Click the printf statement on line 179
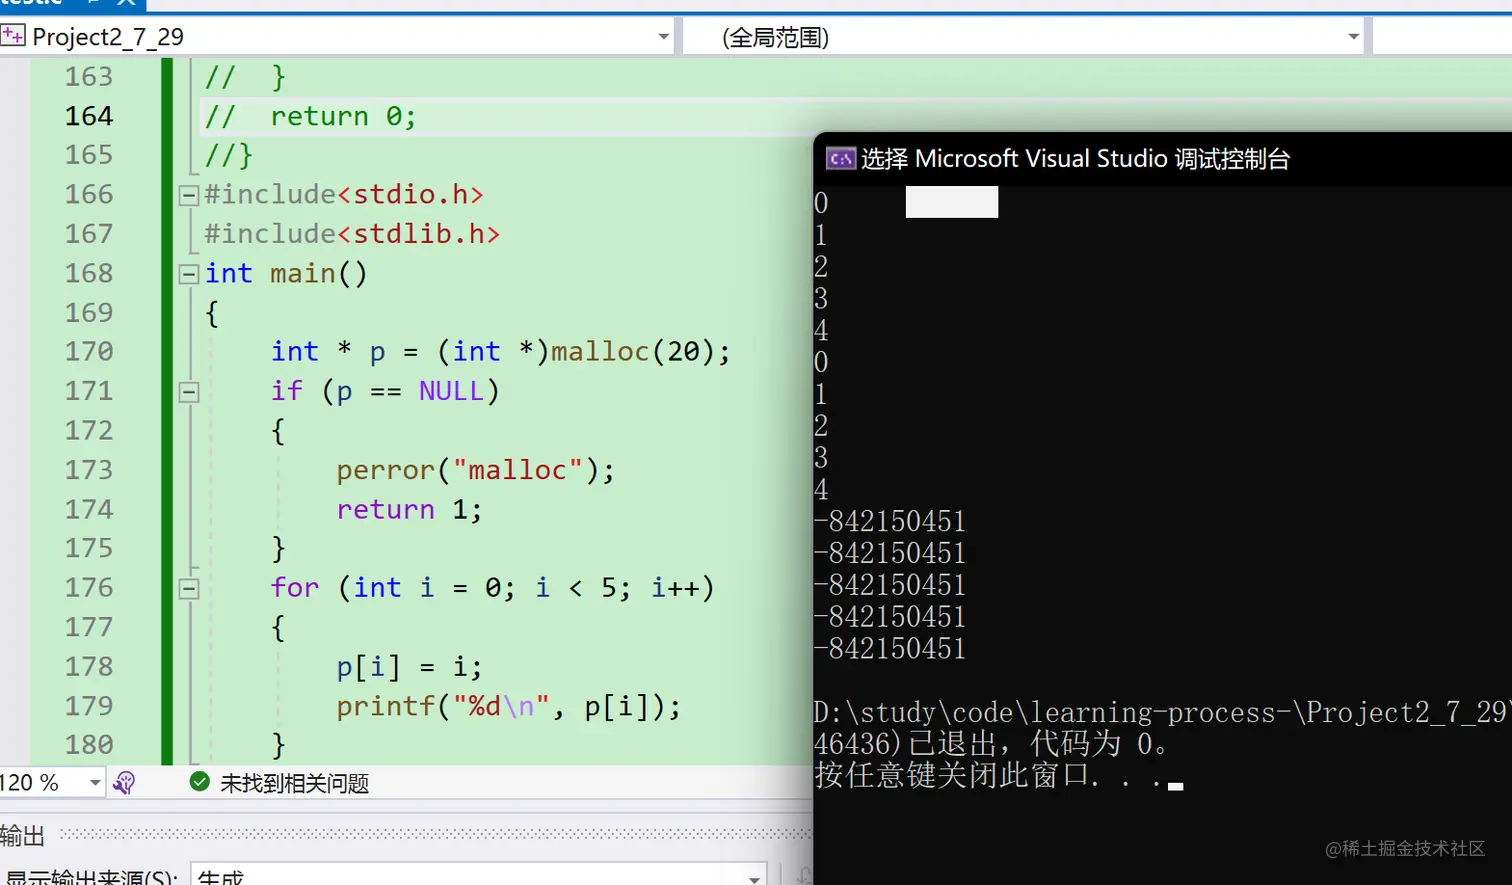Screen dimensions: 1512x885 (508, 707)
